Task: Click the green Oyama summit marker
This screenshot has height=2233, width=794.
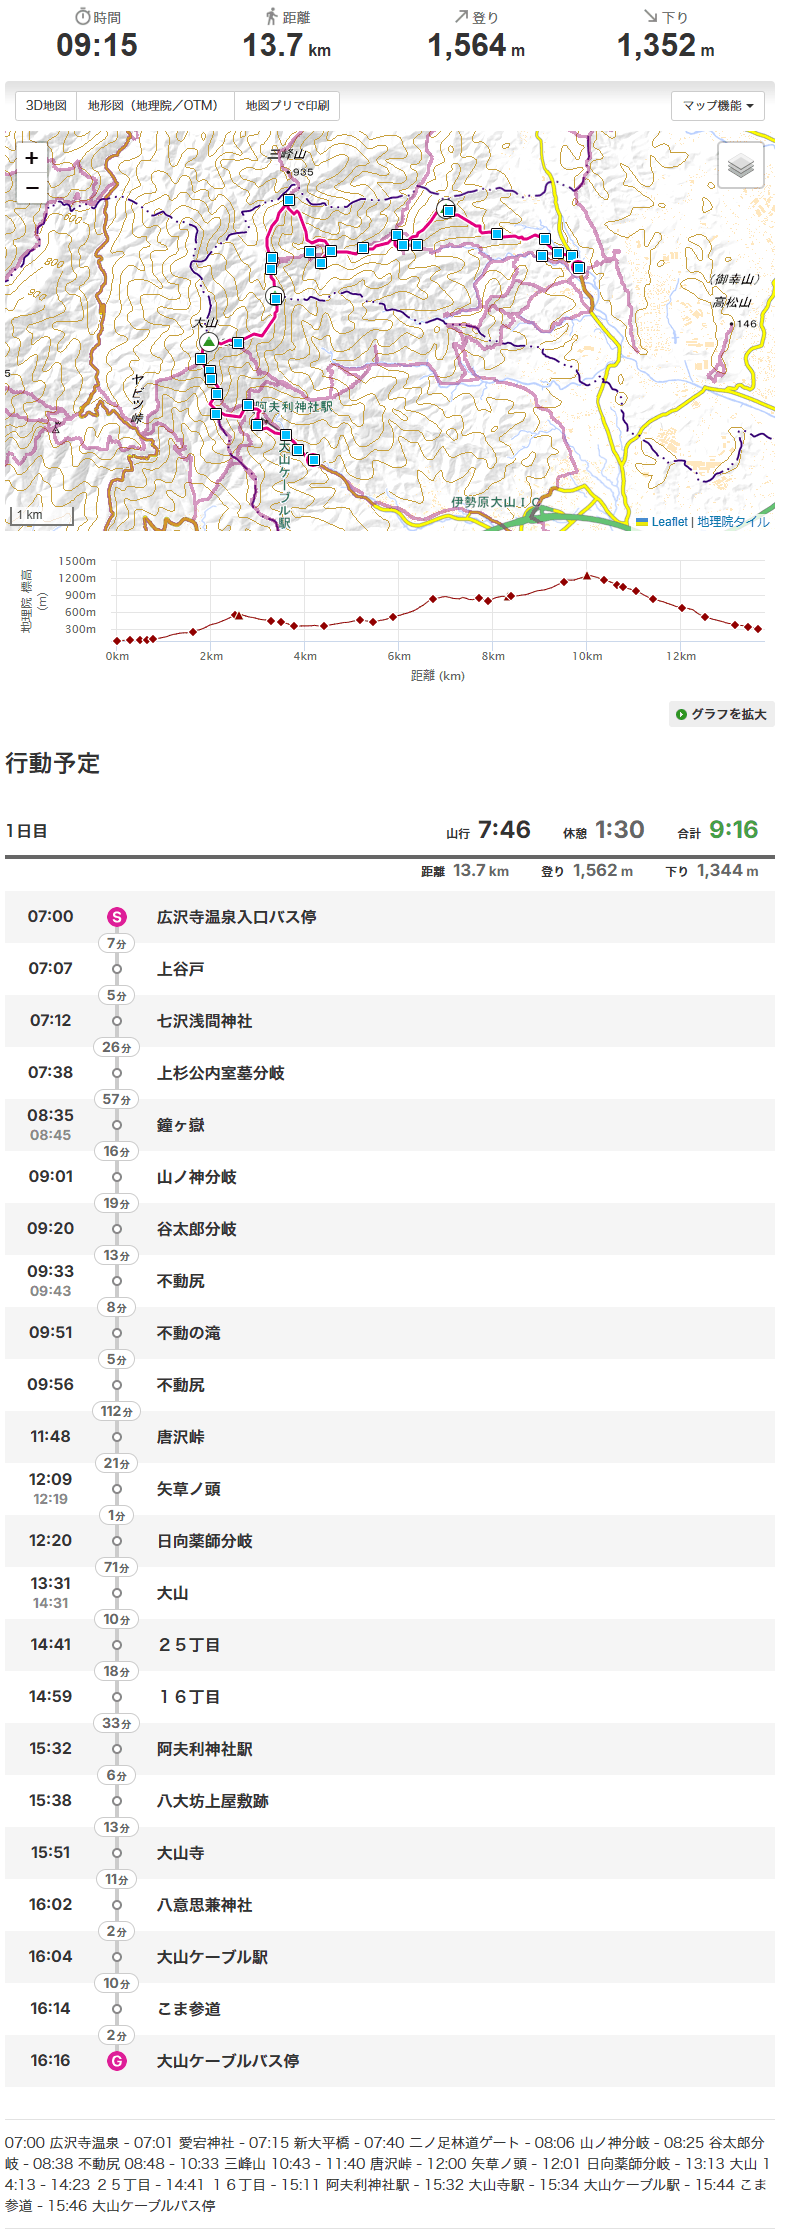Action: (208, 342)
